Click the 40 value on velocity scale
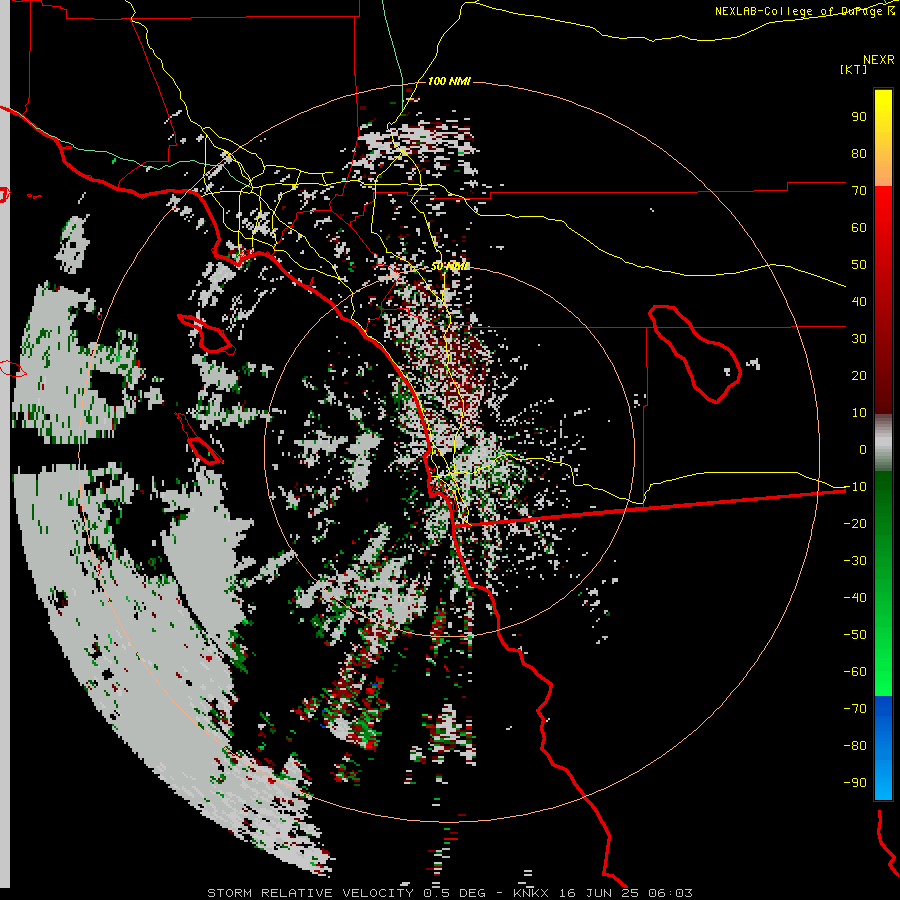The width and height of the screenshot is (900, 900). click(859, 301)
